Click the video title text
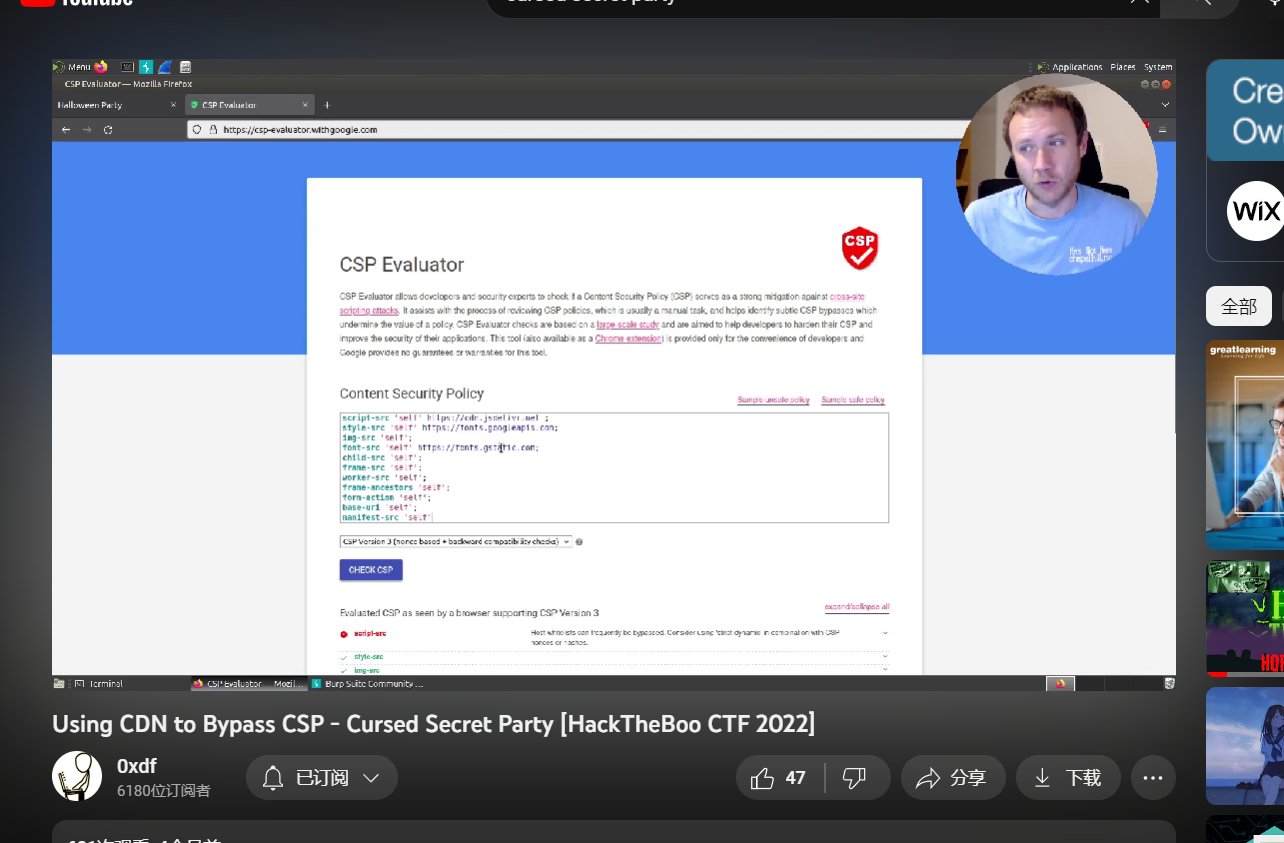 coord(433,724)
